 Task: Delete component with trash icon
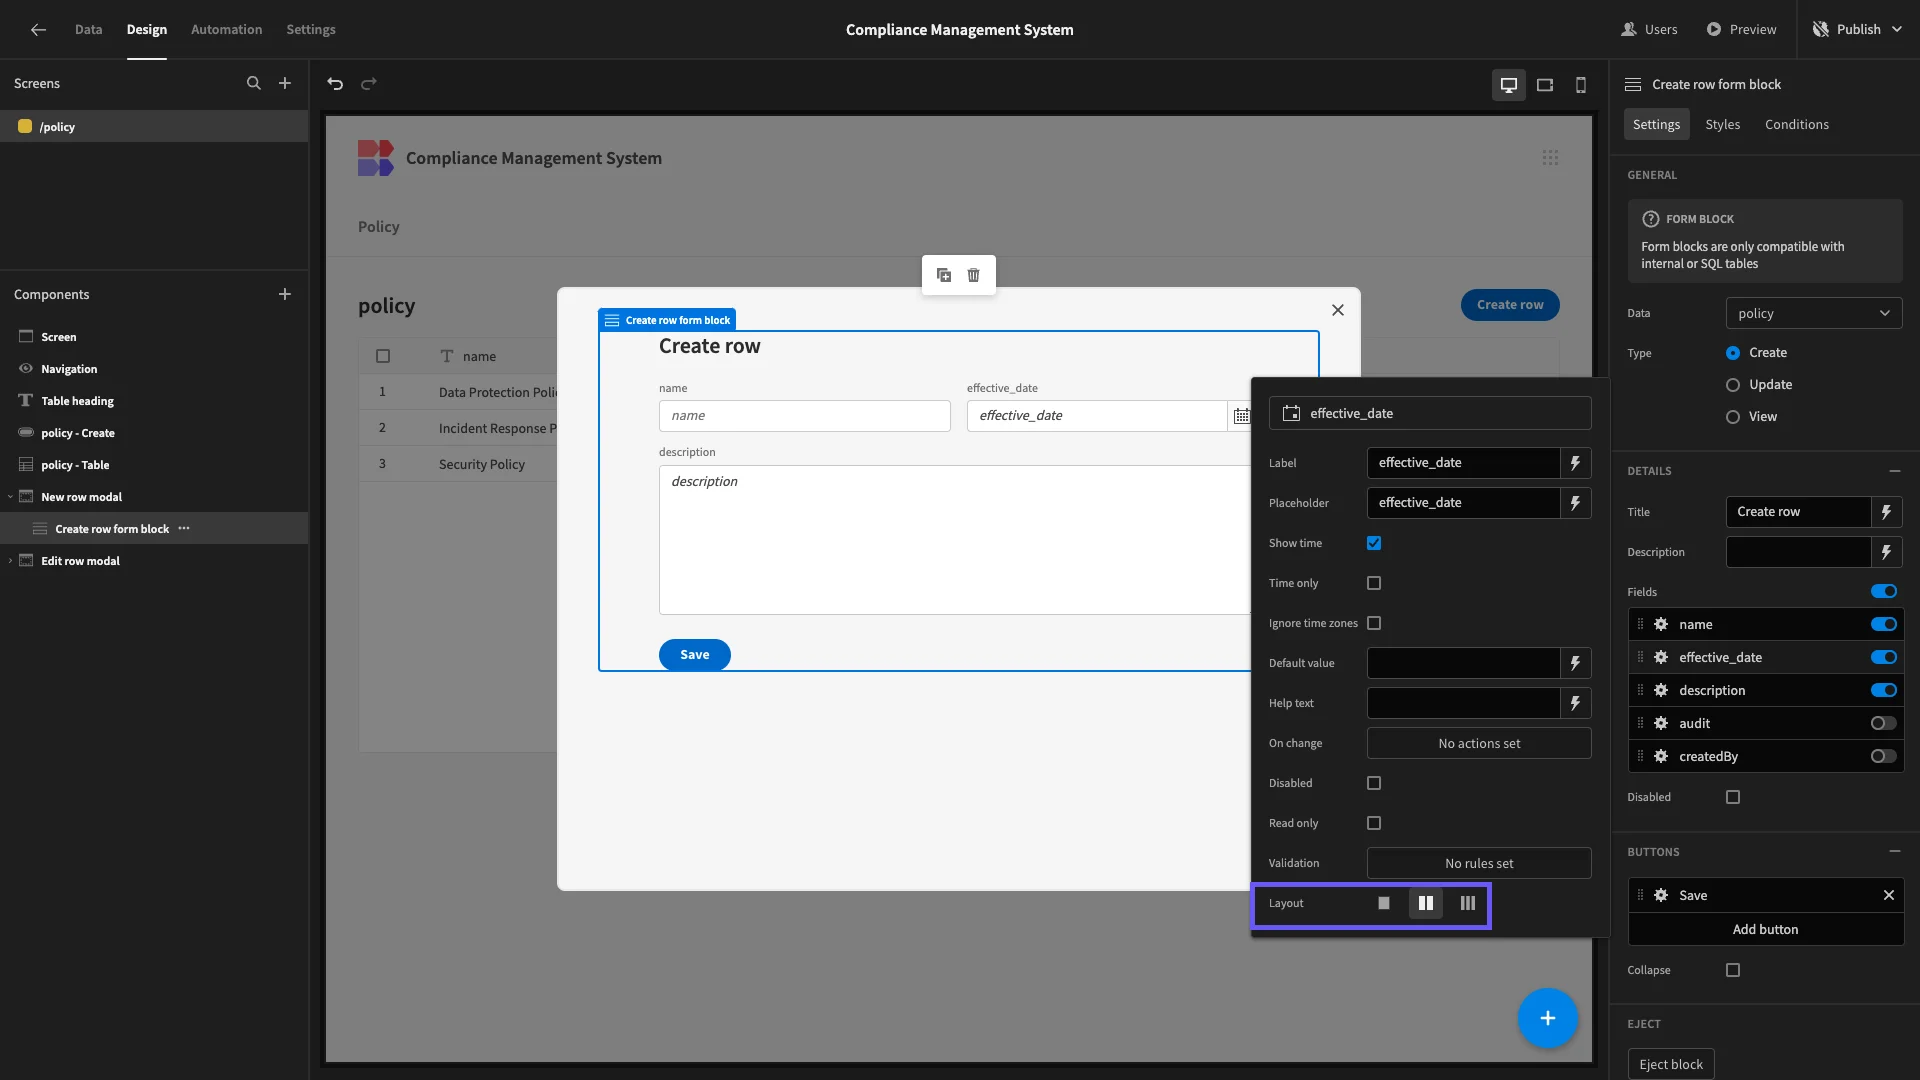973,275
